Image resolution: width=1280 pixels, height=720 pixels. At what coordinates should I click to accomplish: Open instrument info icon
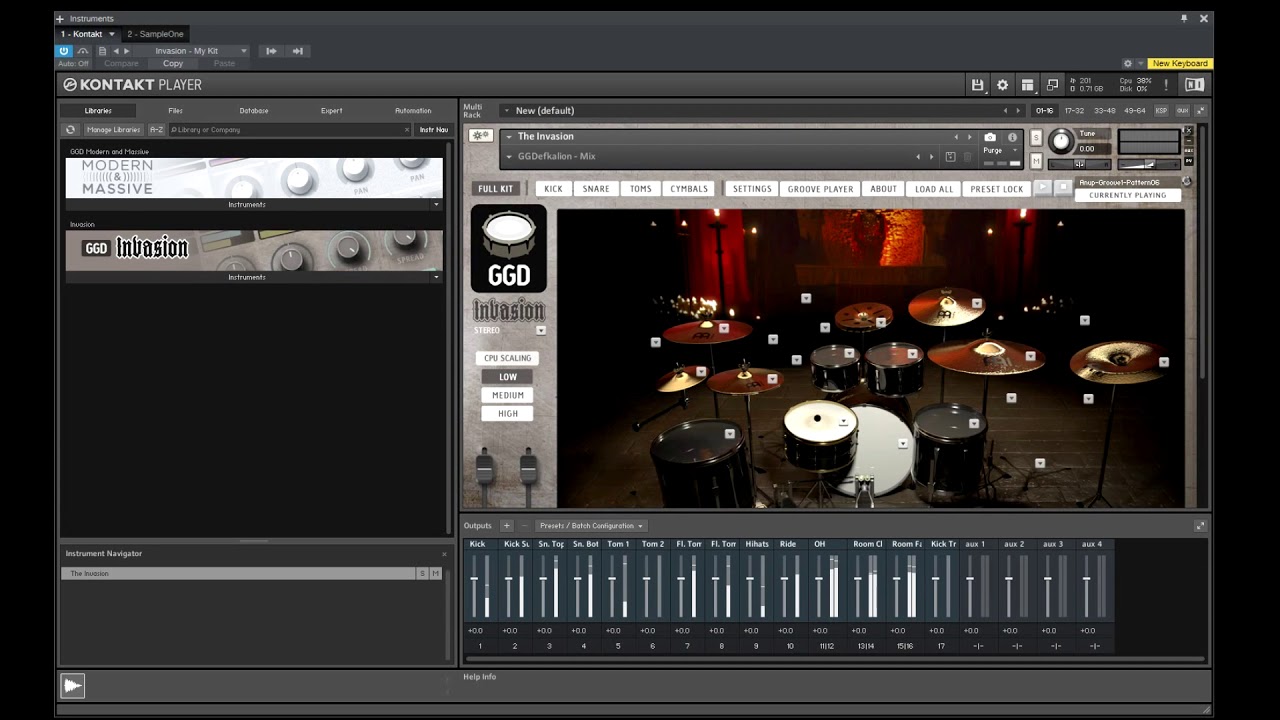pyautogui.click(x=1012, y=137)
